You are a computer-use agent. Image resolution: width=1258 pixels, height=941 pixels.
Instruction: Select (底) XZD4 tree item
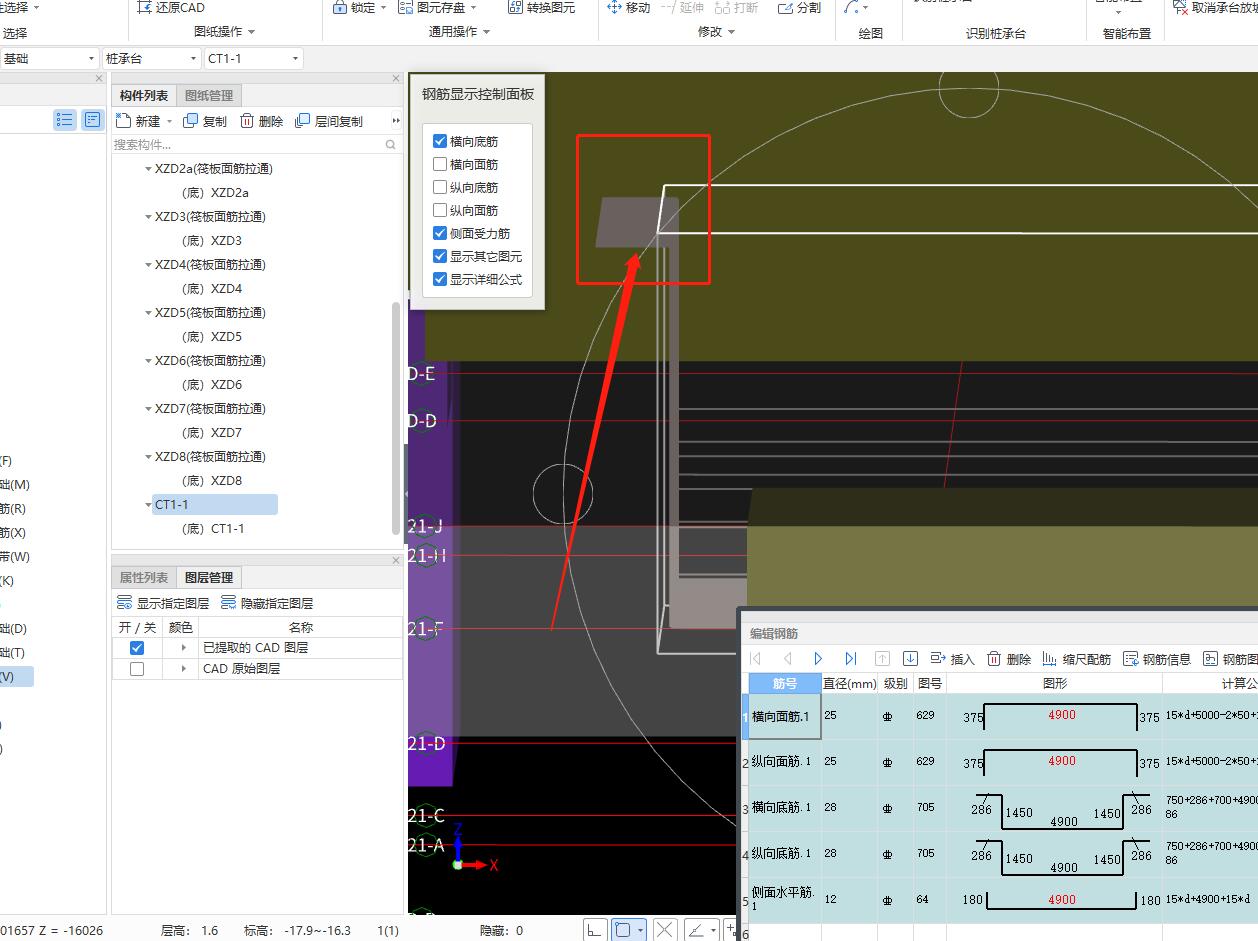212,289
